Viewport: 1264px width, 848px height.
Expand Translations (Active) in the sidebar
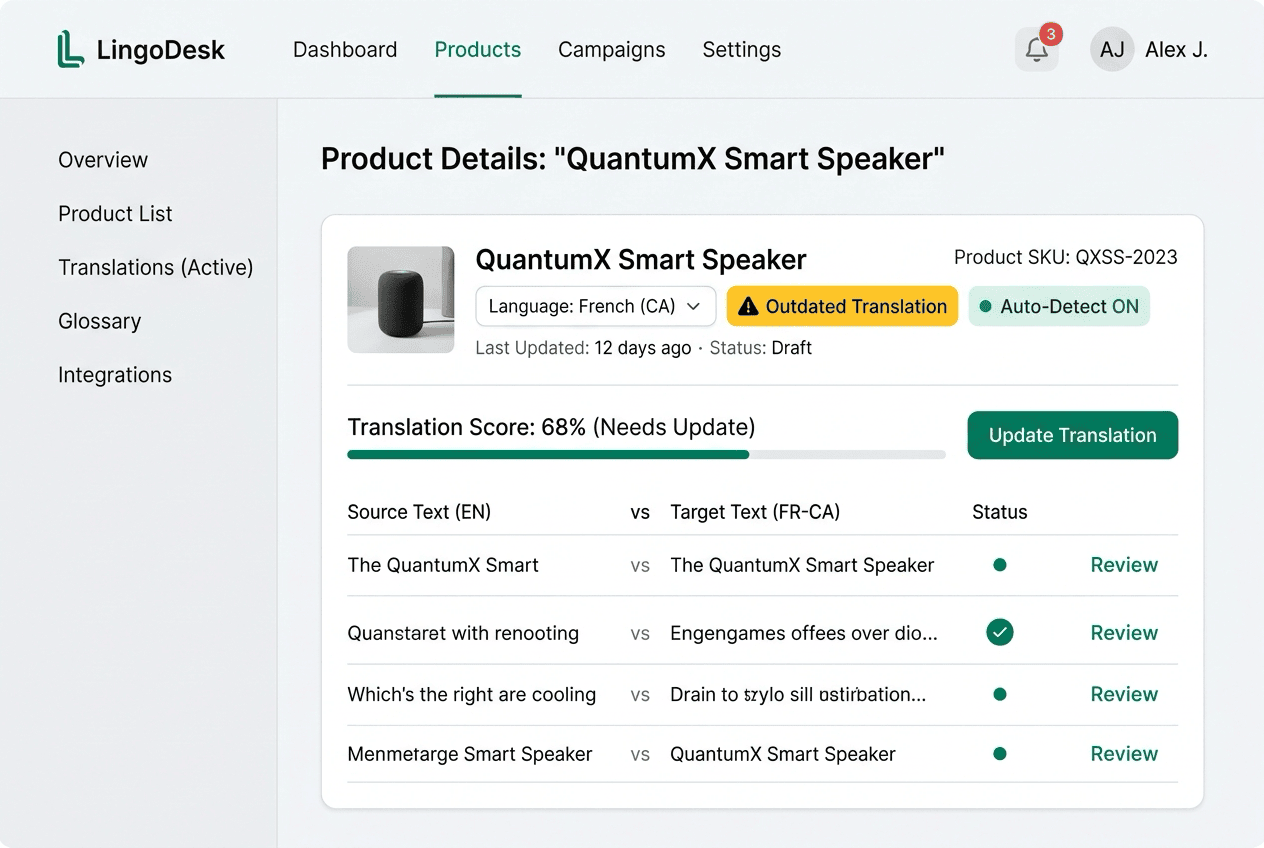[x=156, y=267]
